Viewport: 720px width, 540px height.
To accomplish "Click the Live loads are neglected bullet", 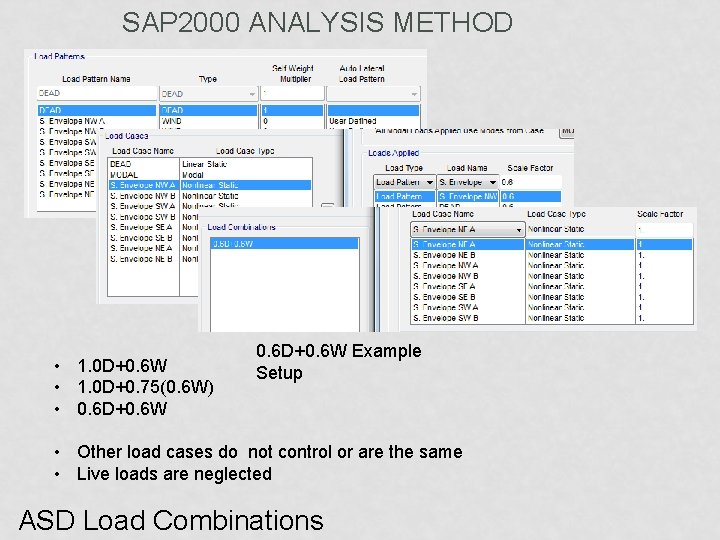I will coord(174,474).
